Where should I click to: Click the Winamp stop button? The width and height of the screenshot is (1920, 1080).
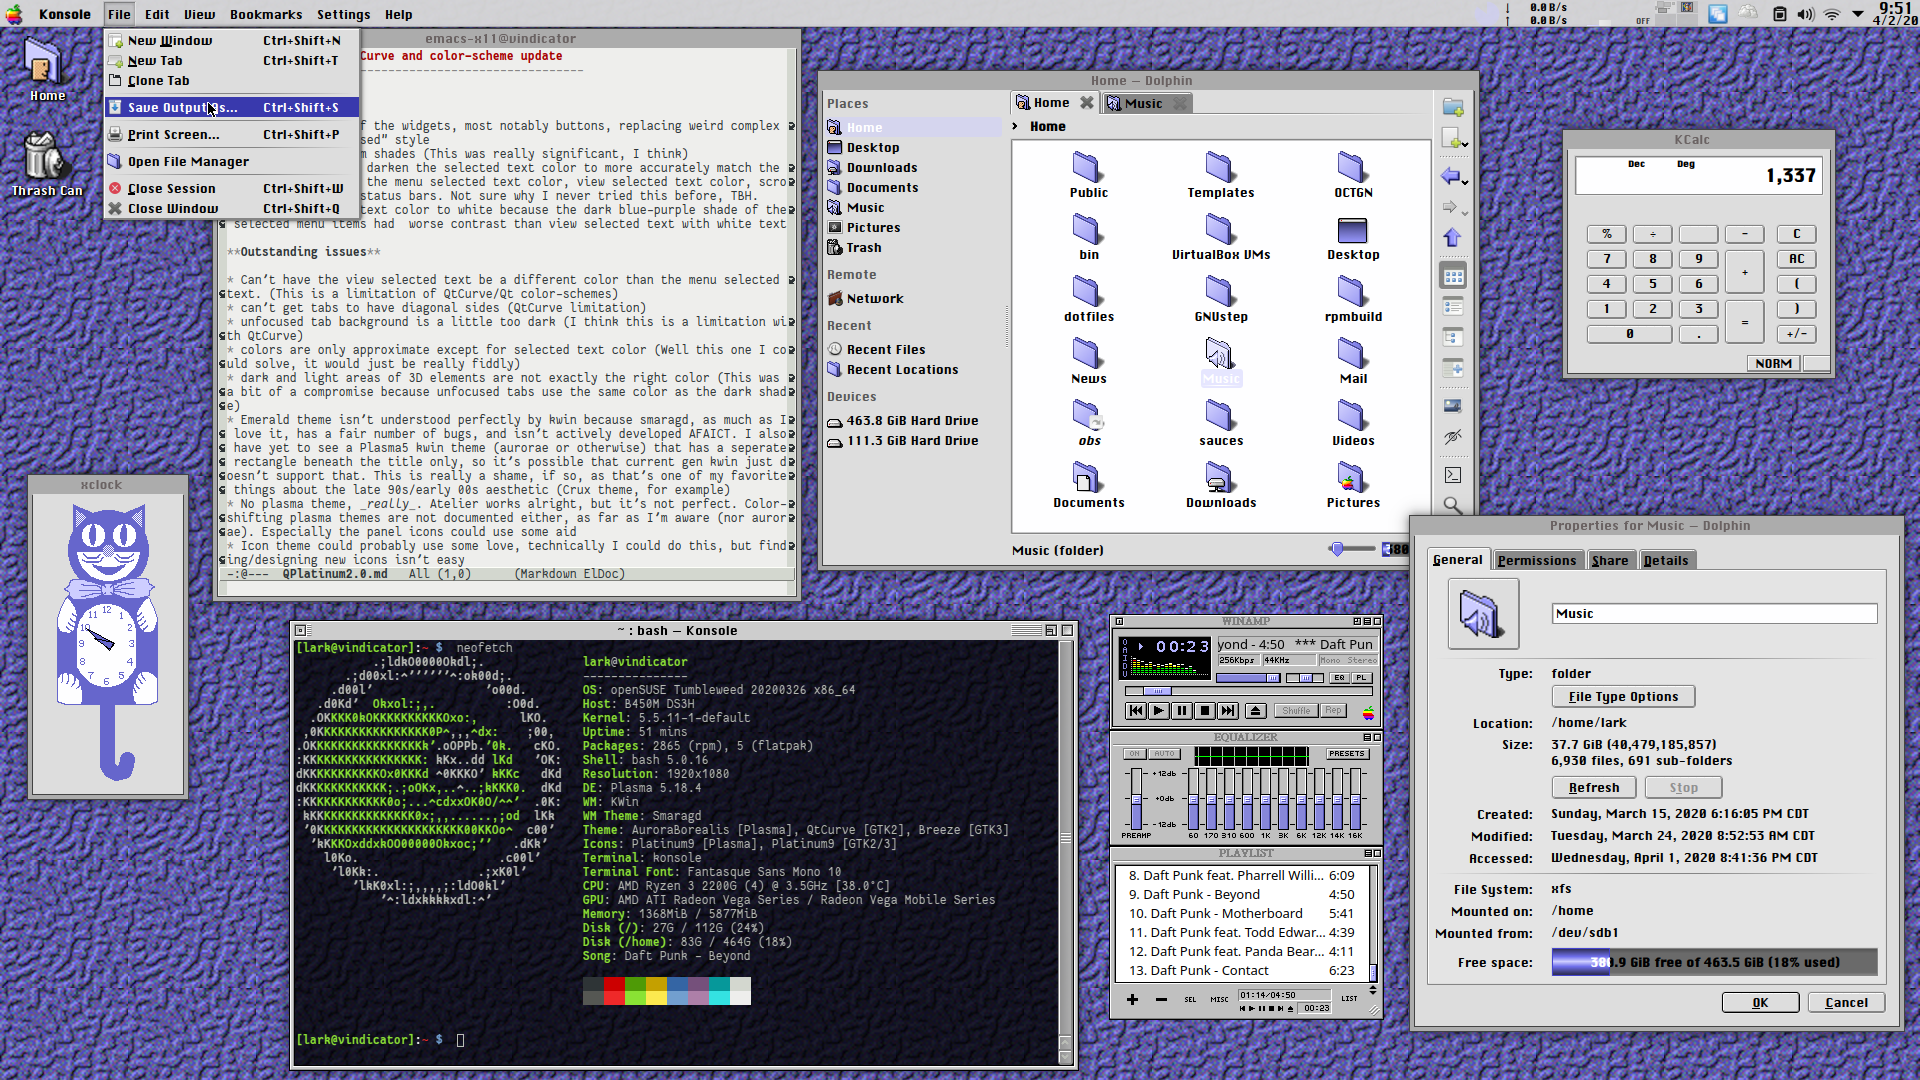1205,711
